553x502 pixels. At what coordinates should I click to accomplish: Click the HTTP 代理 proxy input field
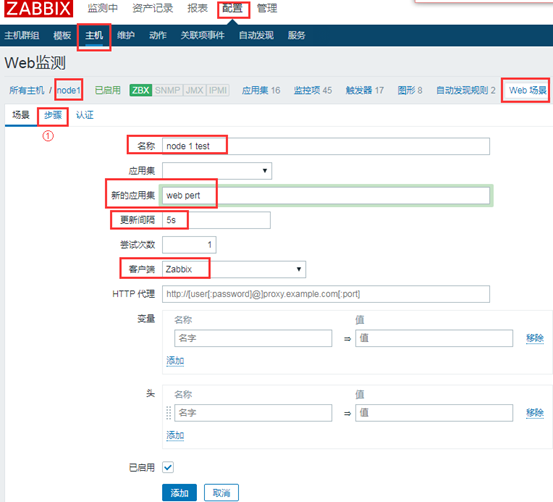point(326,294)
